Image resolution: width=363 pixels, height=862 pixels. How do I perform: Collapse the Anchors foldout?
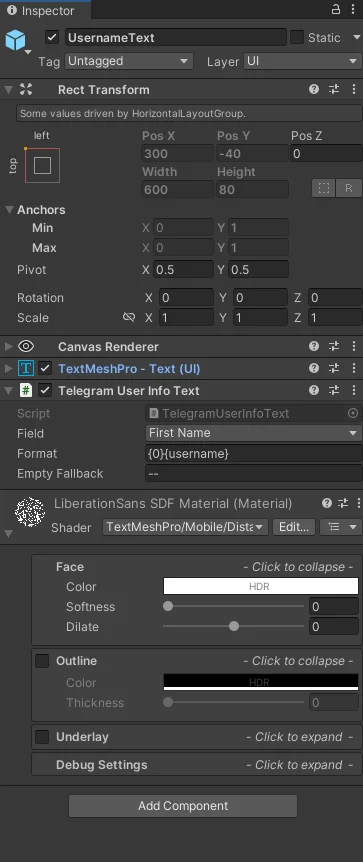(x=9, y=209)
